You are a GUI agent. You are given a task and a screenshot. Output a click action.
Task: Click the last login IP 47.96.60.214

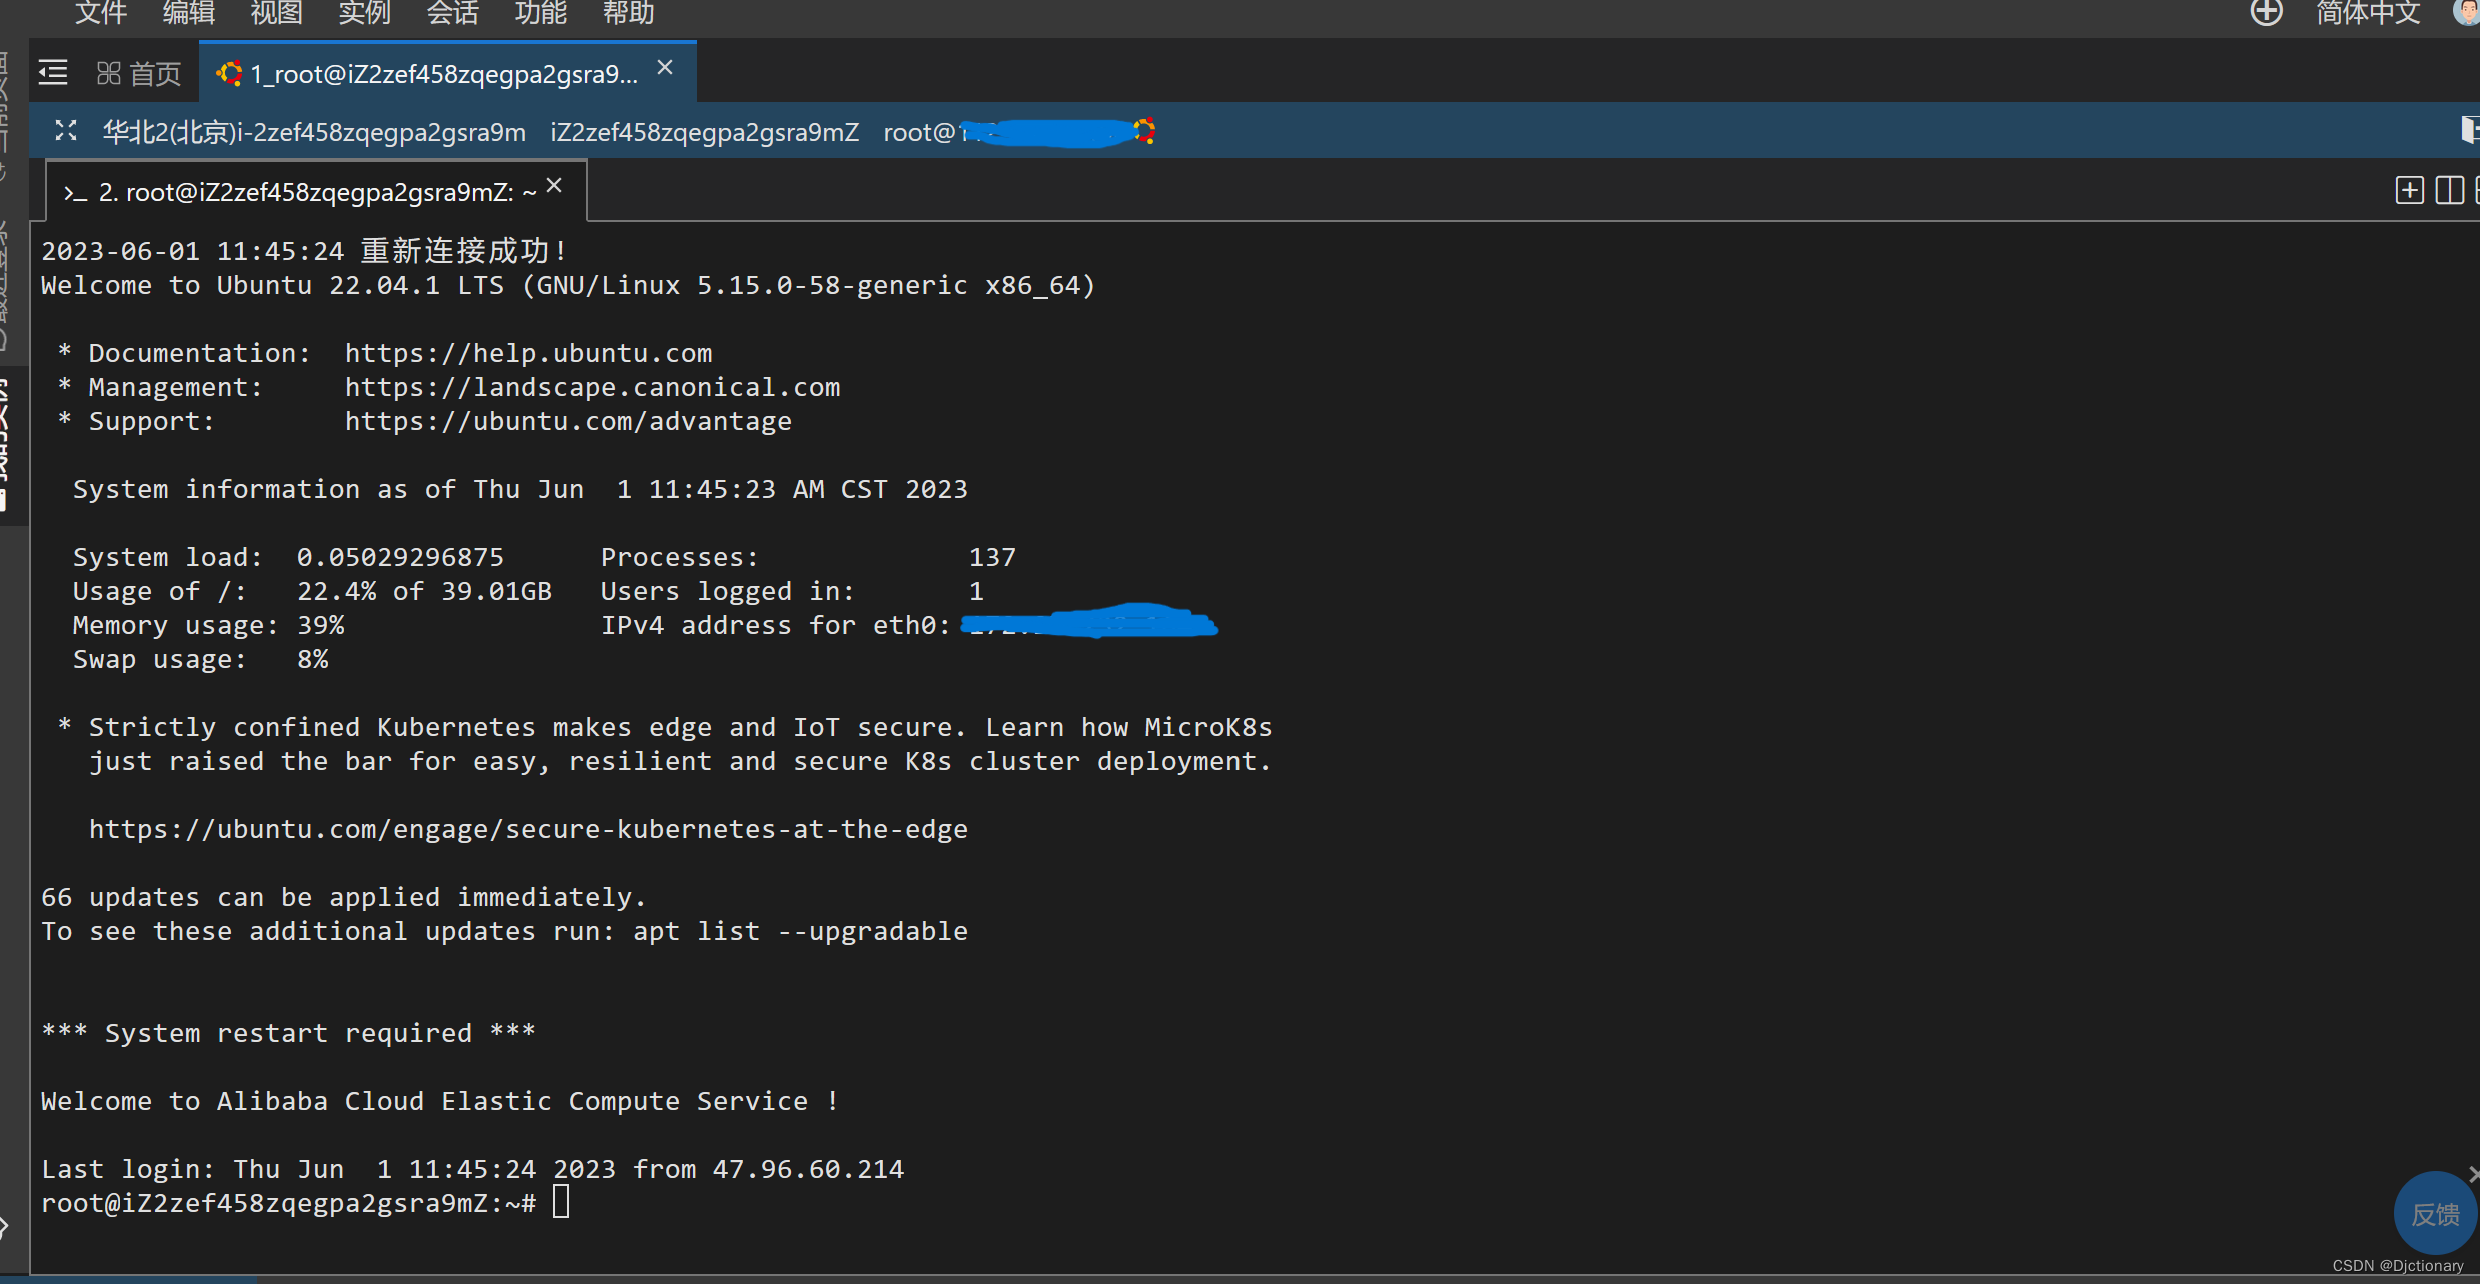click(x=808, y=1169)
